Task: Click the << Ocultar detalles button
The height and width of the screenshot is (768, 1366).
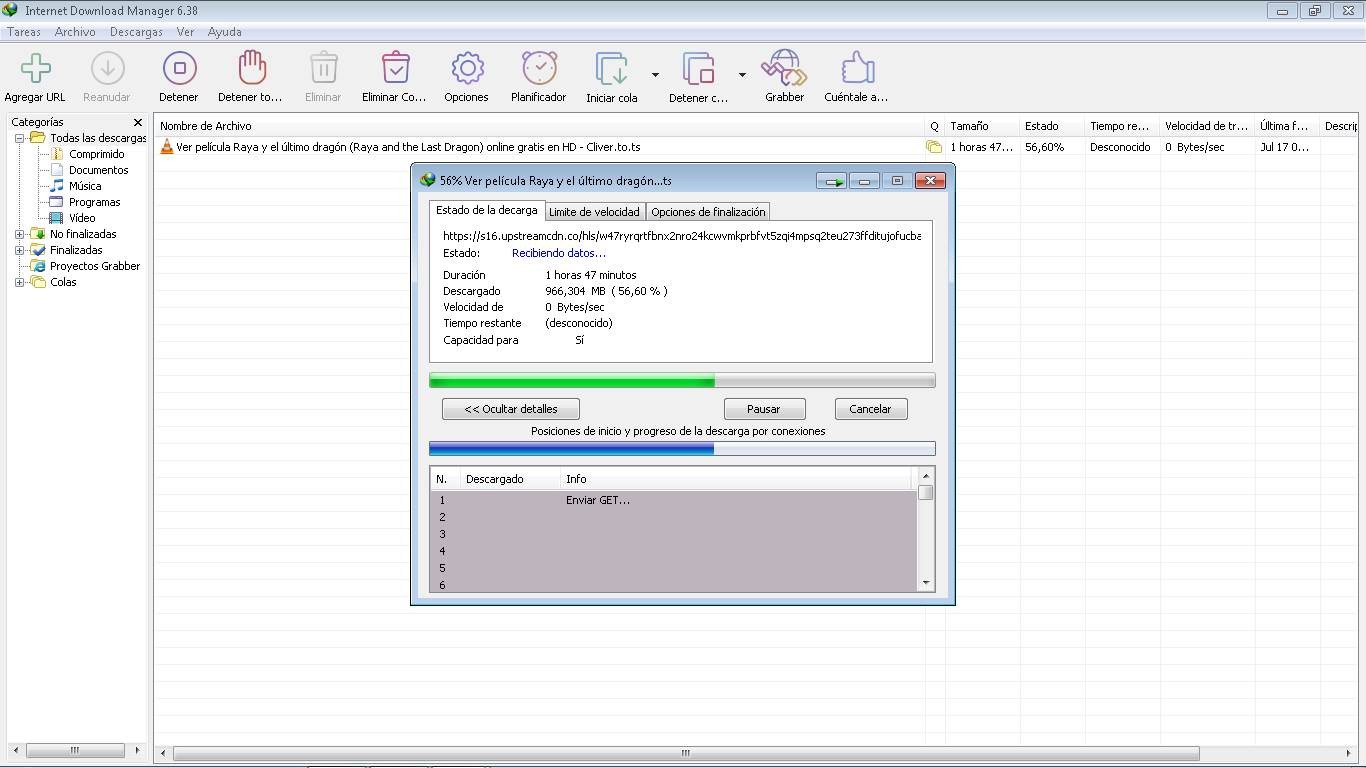Action: coord(511,409)
